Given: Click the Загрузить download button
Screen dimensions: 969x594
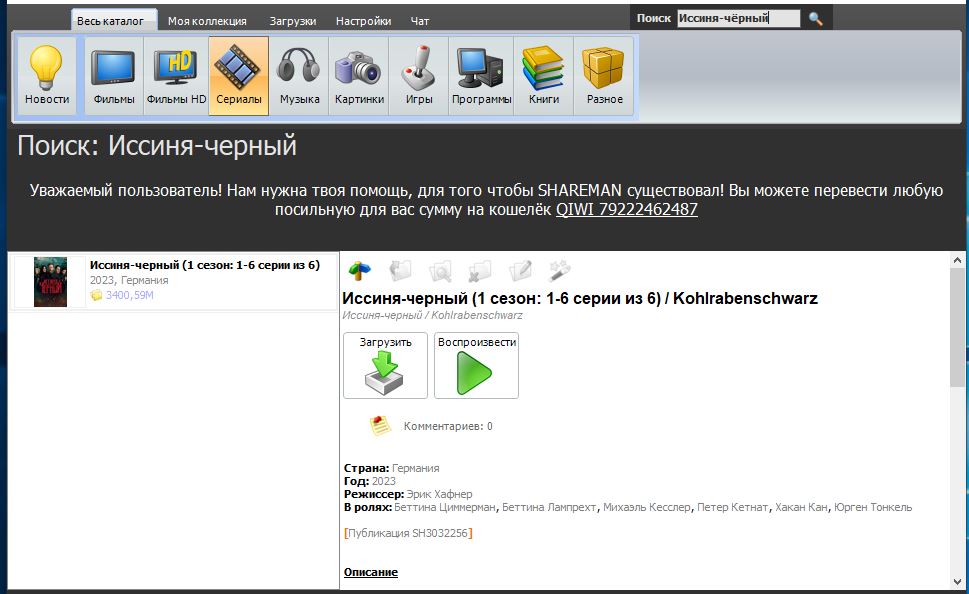Looking at the screenshot, I should (x=385, y=365).
